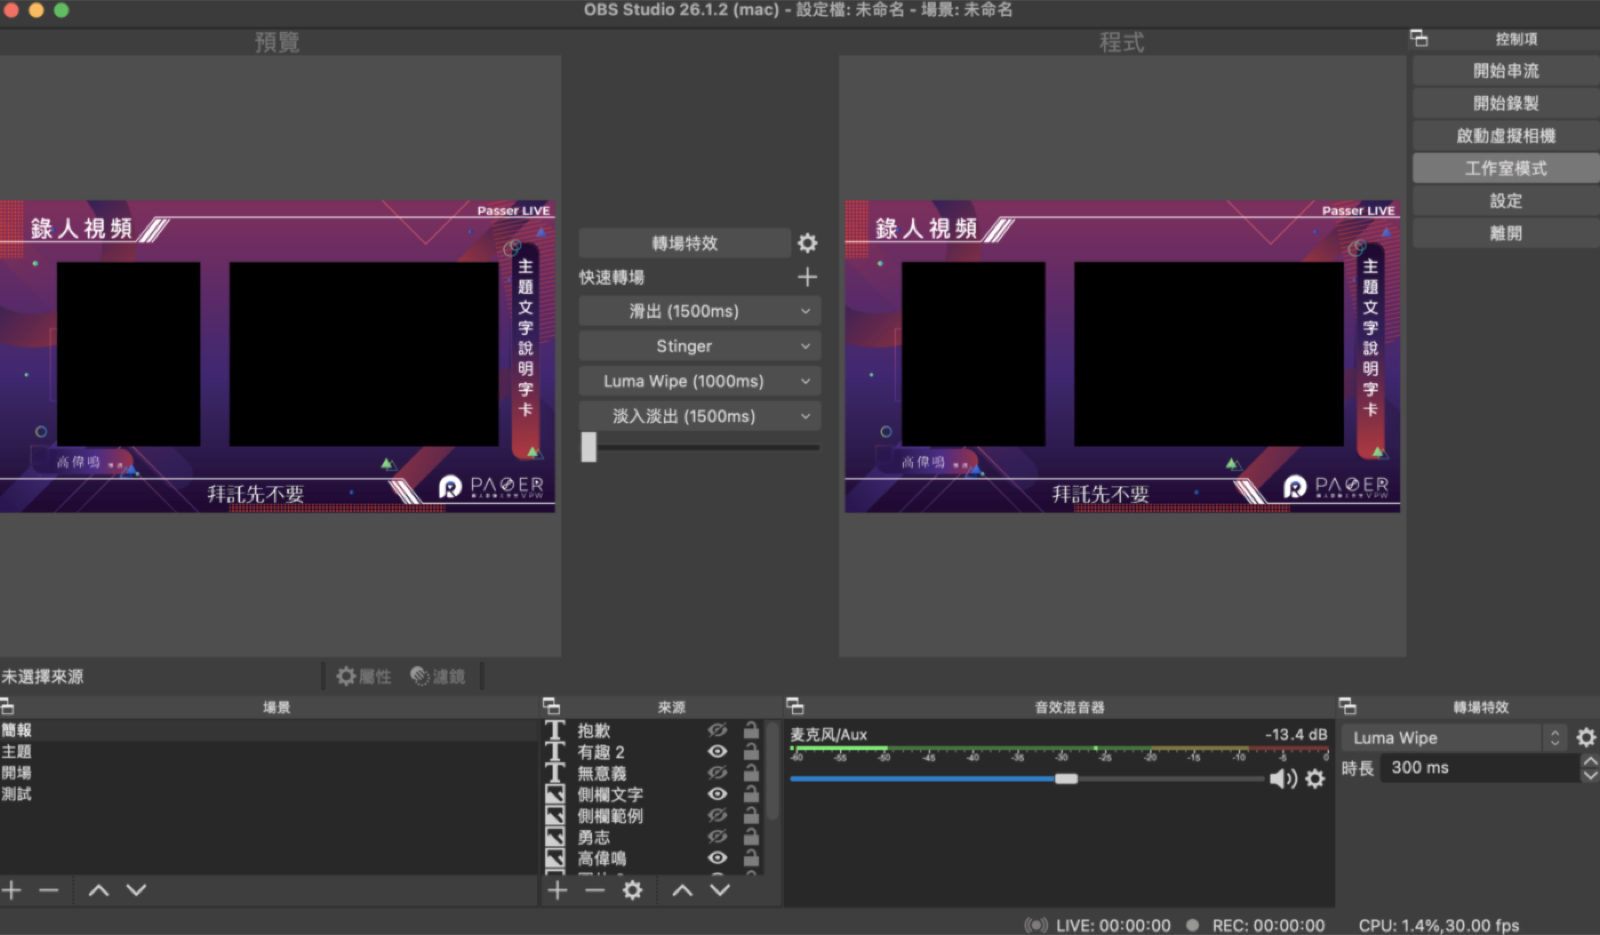
Task: Move selected scene up with arrow
Action: point(98,890)
